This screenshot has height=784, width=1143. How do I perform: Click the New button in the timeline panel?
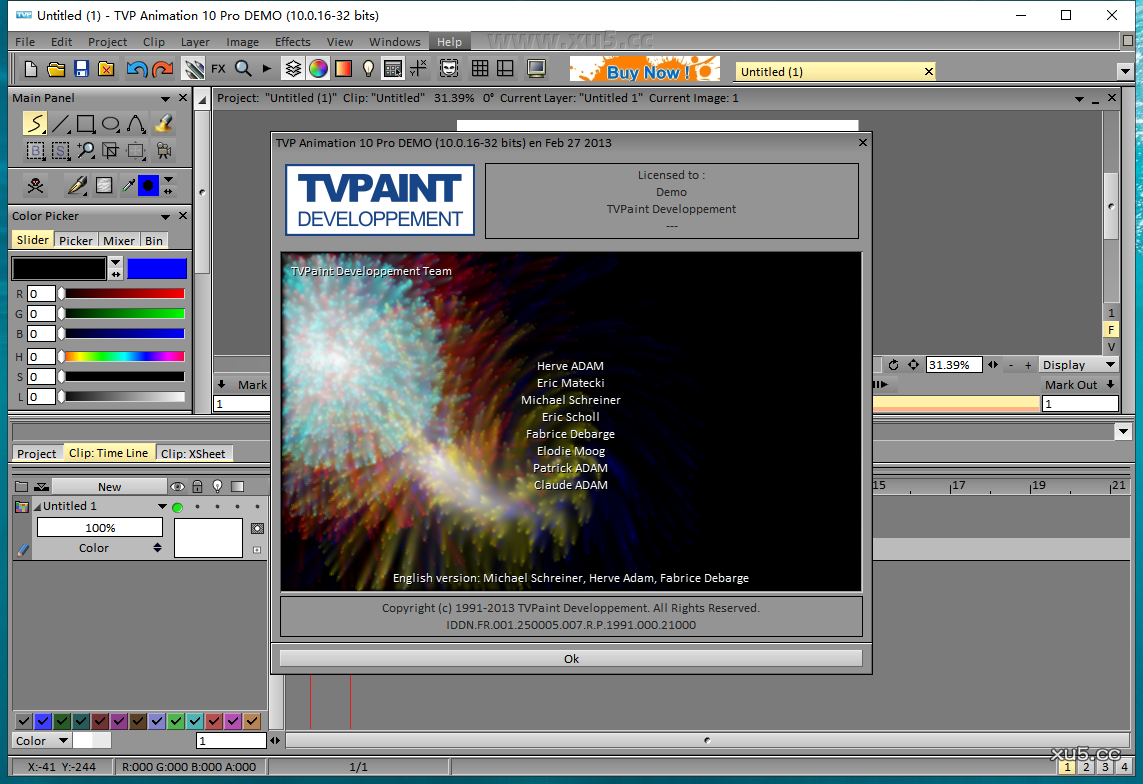pos(110,486)
